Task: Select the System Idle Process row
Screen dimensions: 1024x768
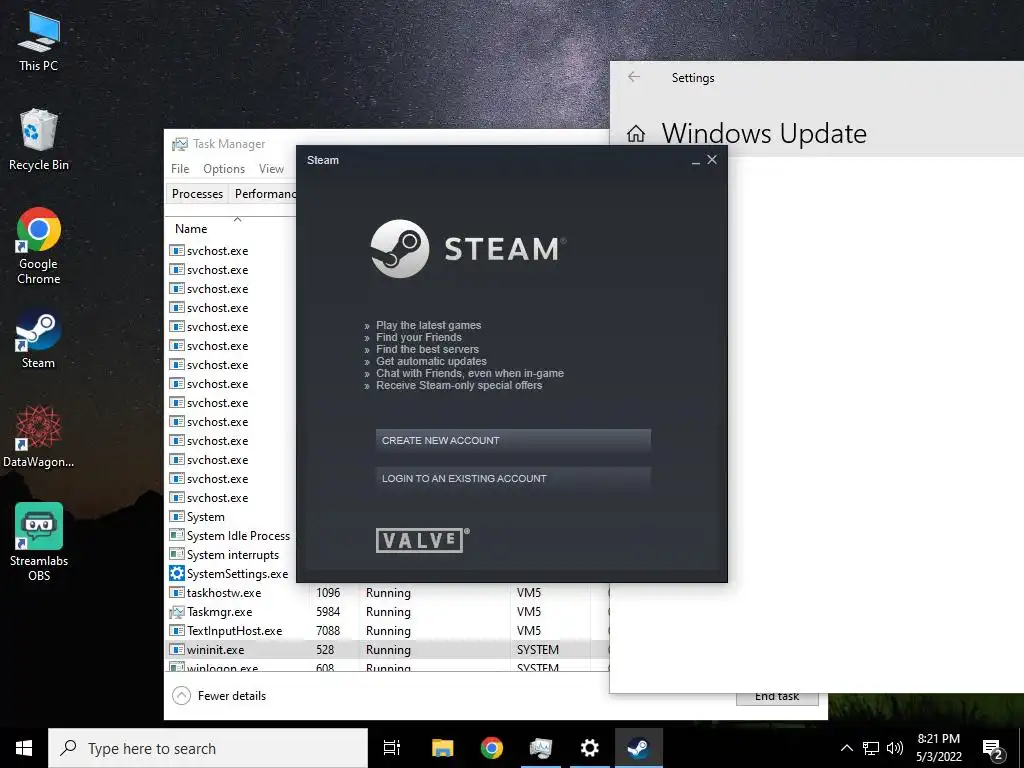Action: pyautogui.click(x=232, y=536)
